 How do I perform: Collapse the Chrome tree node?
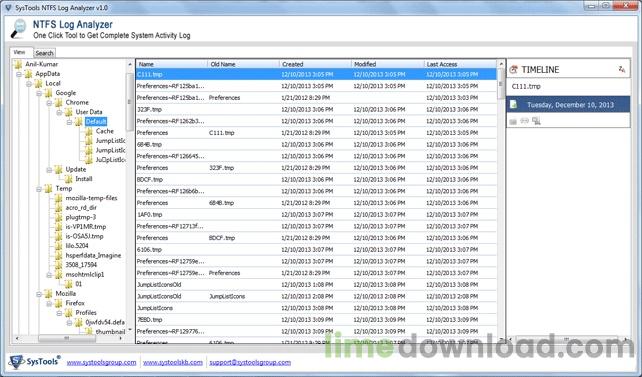coord(49,103)
